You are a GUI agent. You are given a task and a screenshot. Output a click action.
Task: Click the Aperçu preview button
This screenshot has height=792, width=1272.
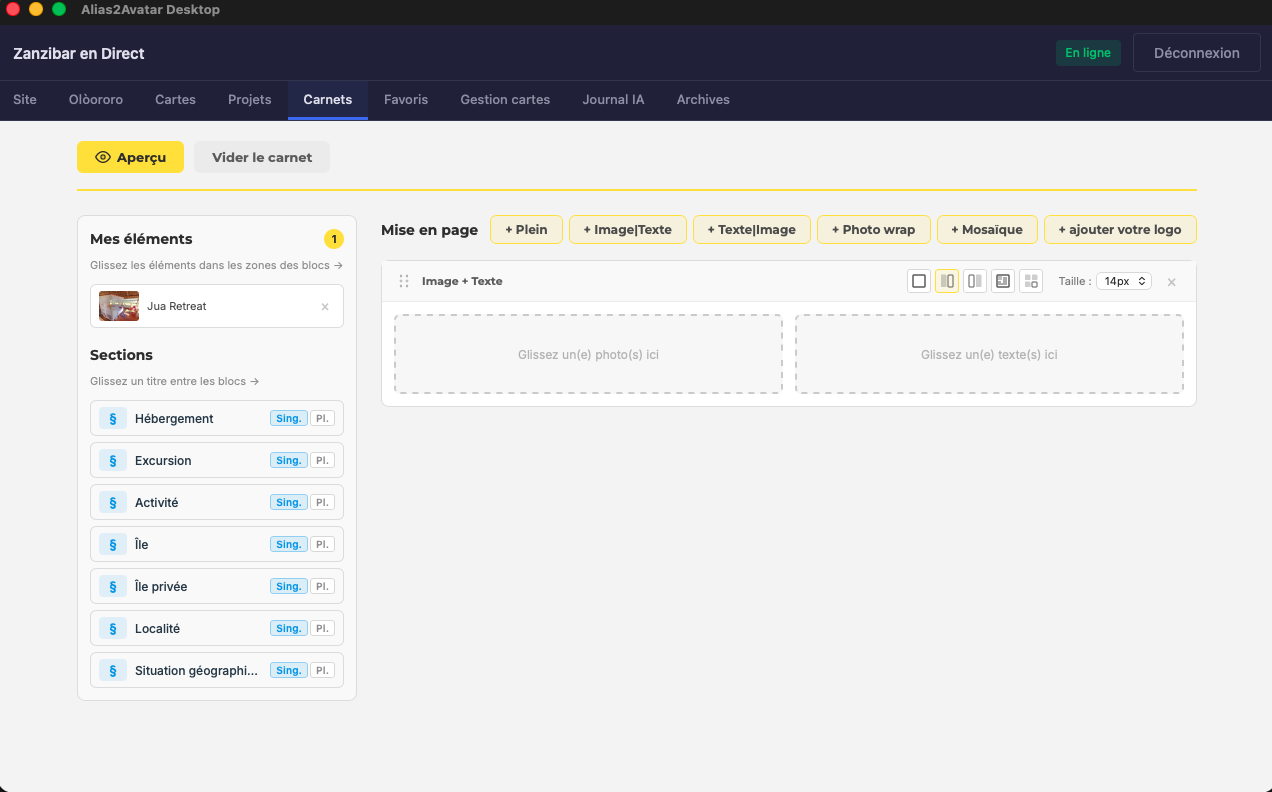(130, 157)
